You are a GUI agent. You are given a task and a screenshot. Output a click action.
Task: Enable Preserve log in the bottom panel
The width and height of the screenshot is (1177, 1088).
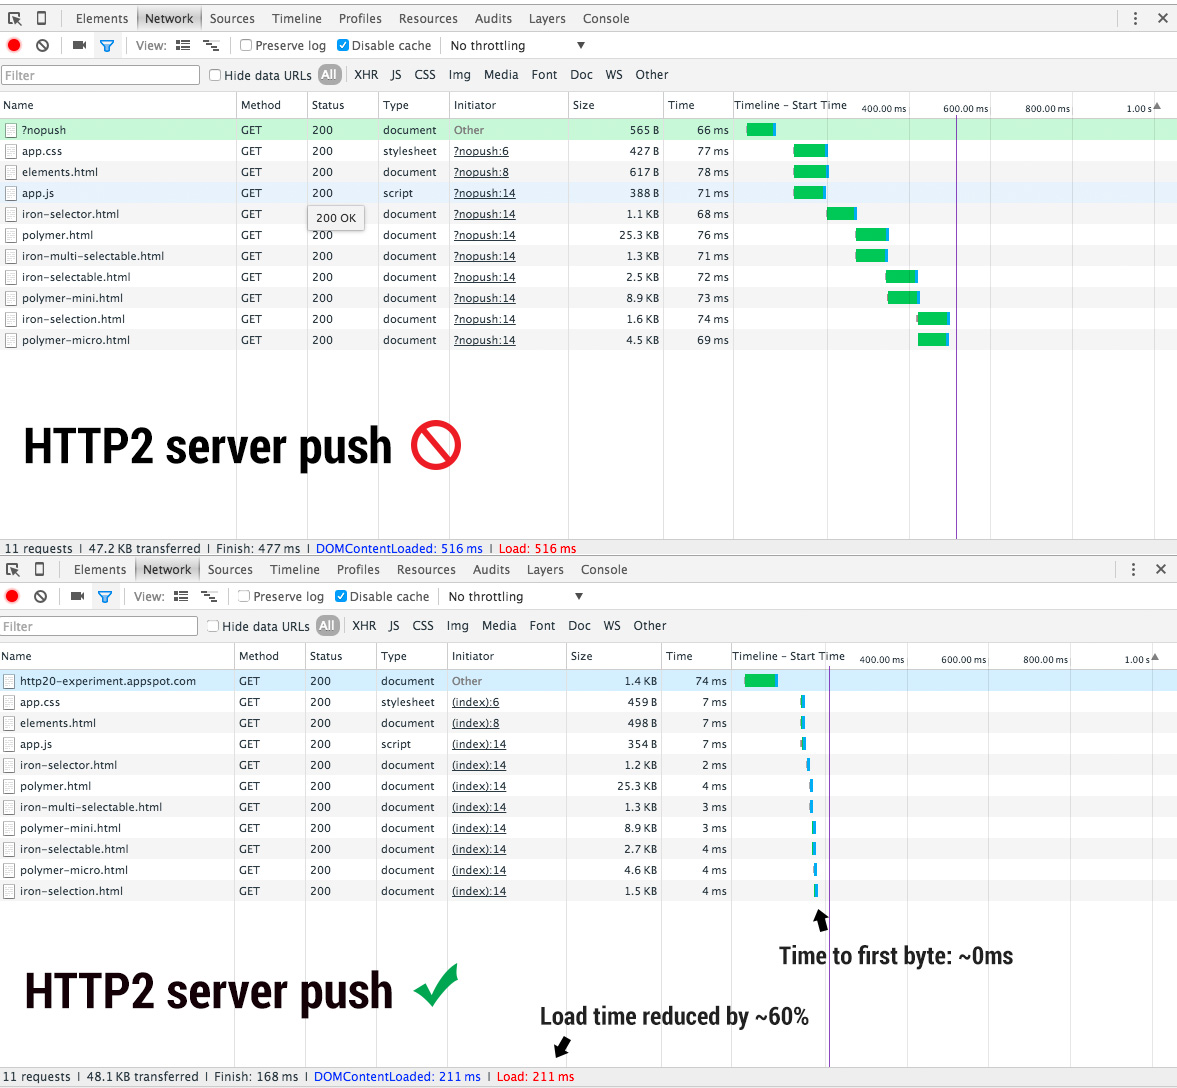point(243,596)
